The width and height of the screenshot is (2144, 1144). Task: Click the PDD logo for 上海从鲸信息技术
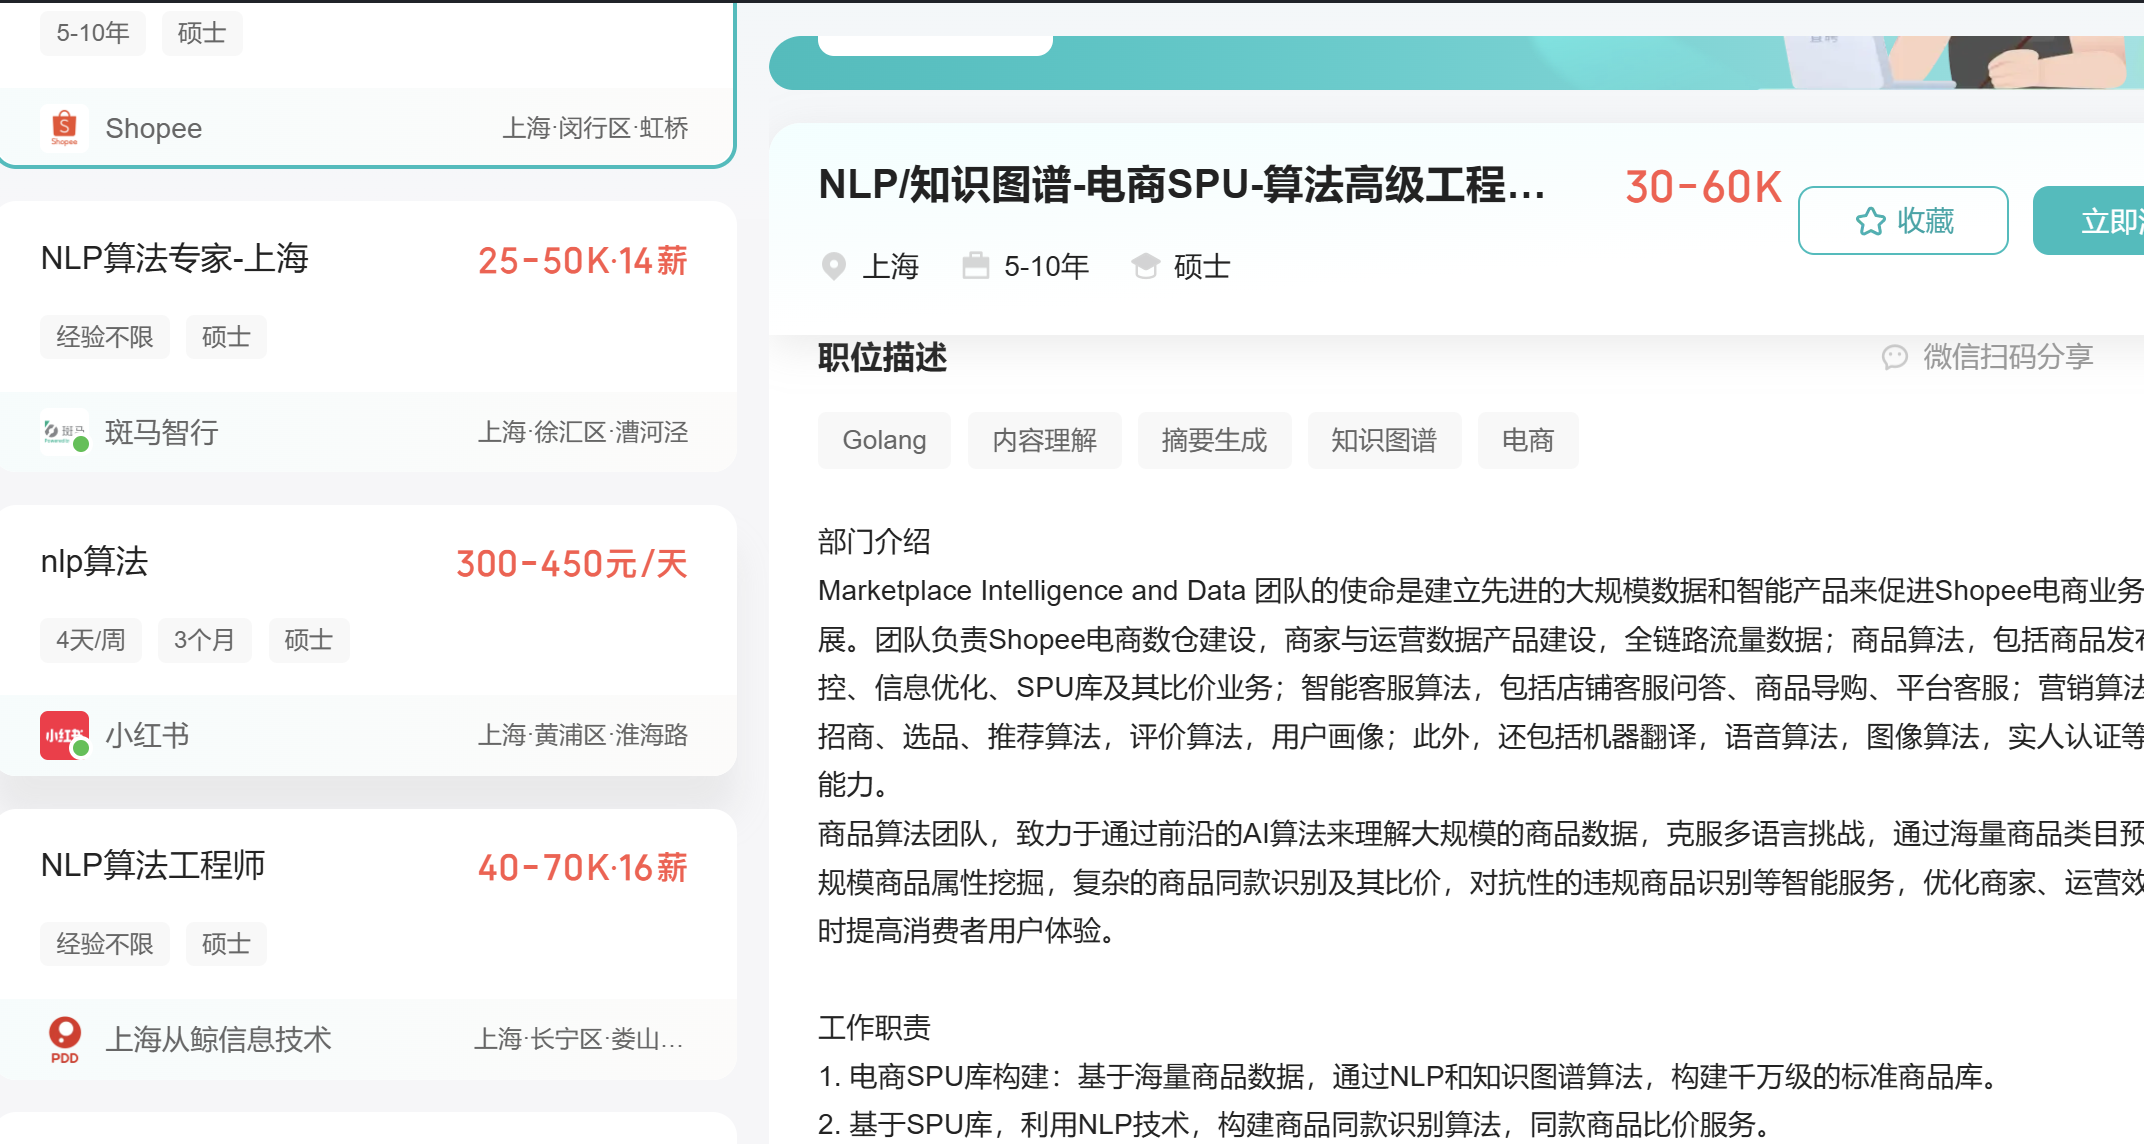click(64, 1039)
